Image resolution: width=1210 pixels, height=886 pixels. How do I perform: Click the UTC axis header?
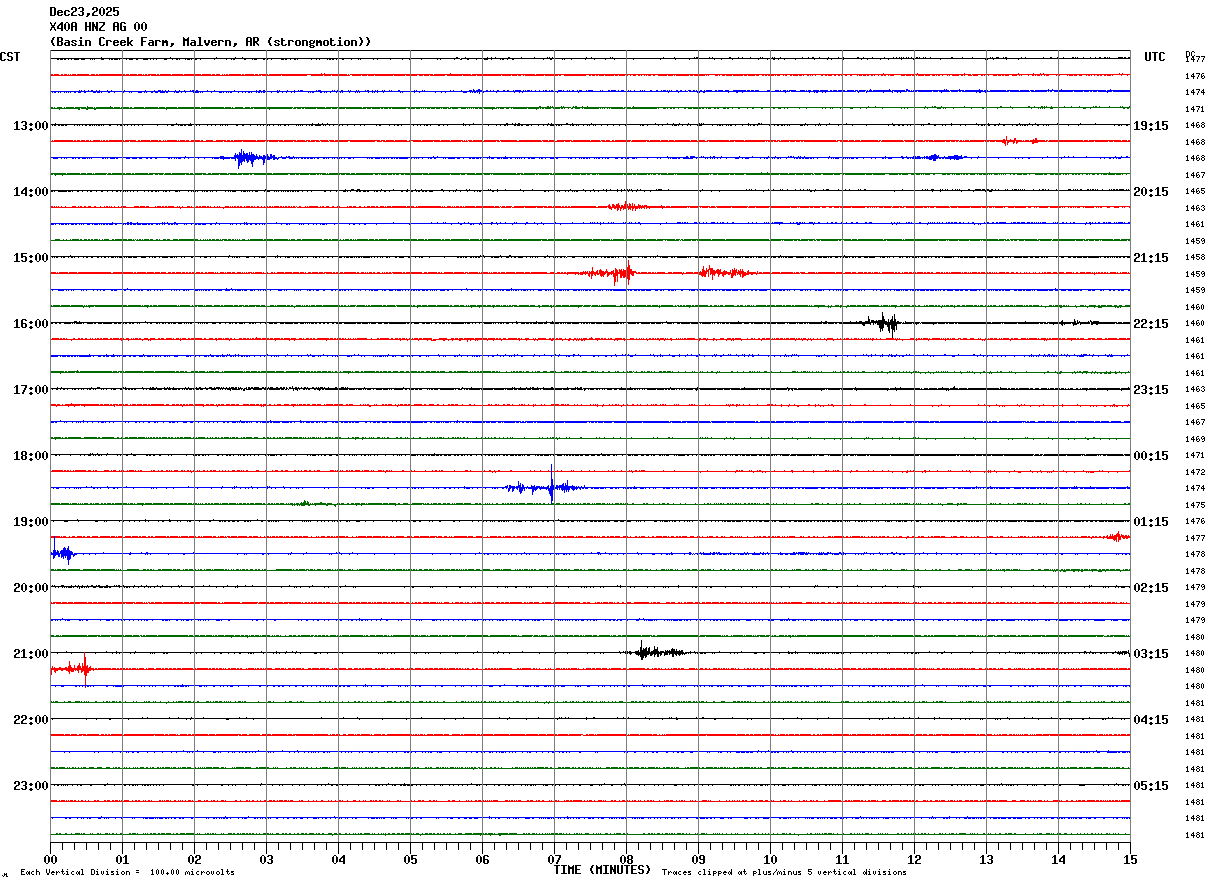tap(1155, 57)
